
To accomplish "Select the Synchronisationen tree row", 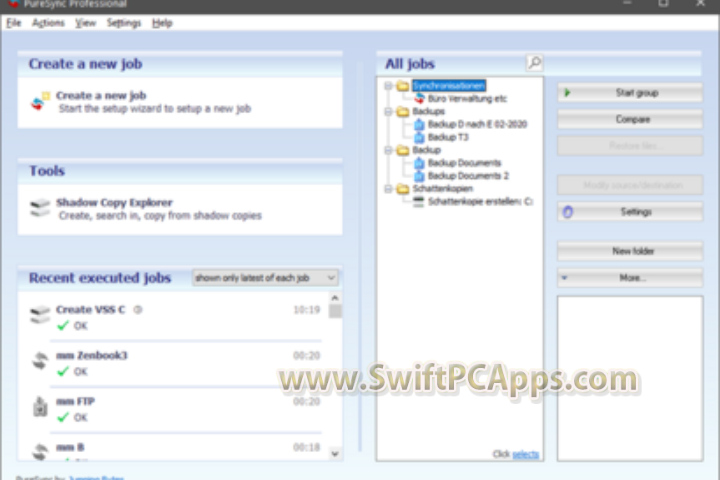I will pos(449,85).
